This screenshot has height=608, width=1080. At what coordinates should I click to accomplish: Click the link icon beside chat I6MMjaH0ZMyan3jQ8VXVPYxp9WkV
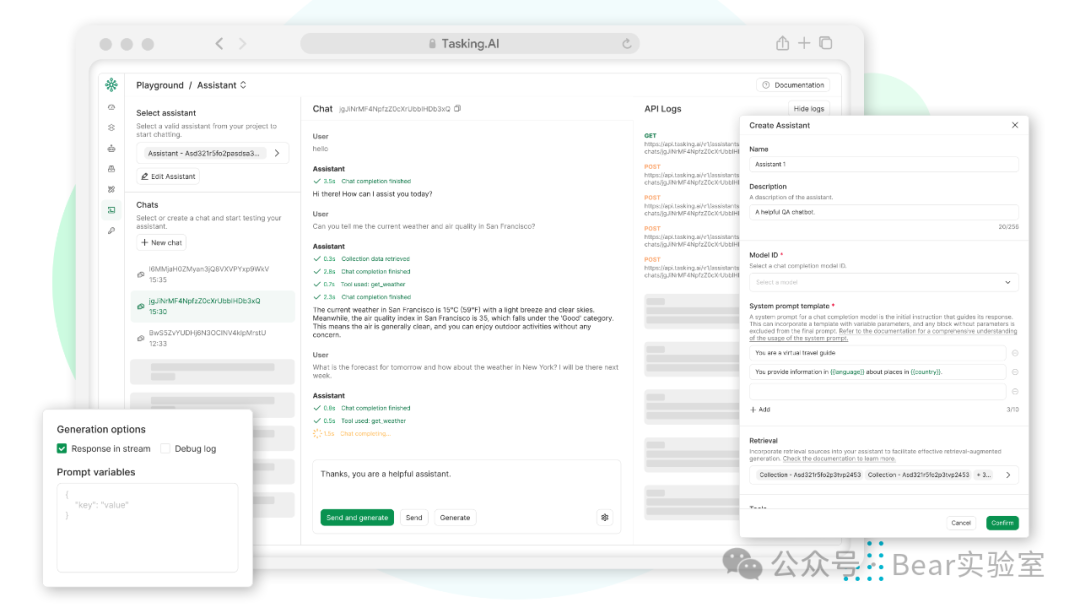click(x=141, y=274)
